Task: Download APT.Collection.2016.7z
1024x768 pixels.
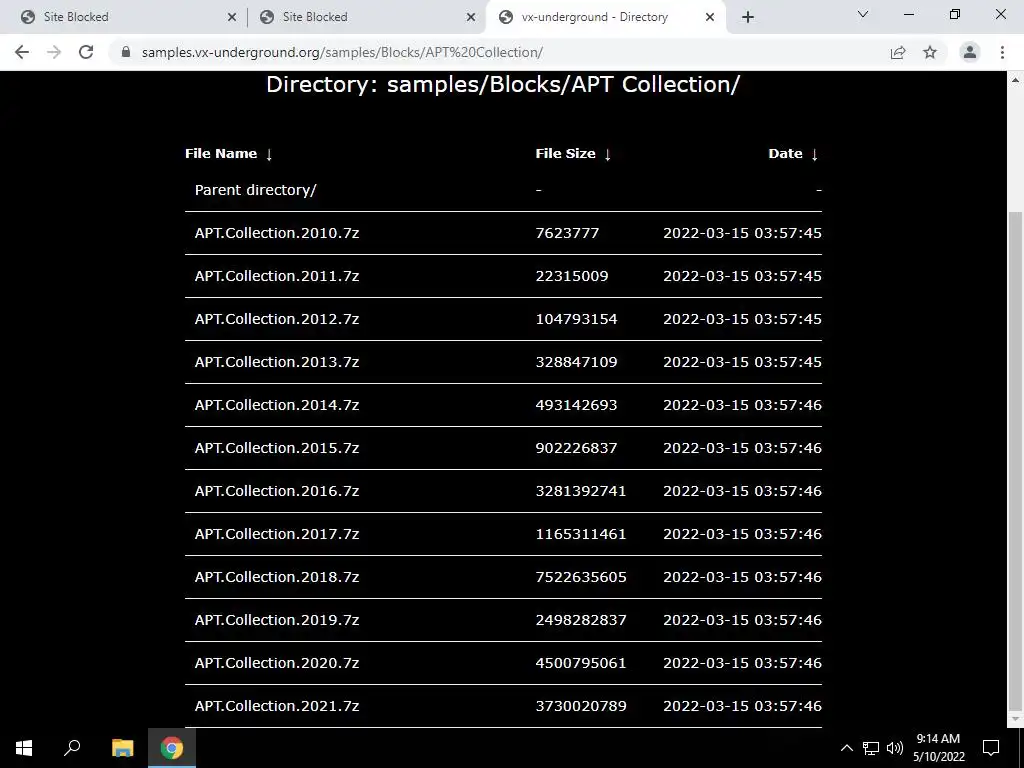Action: pyautogui.click(x=277, y=492)
